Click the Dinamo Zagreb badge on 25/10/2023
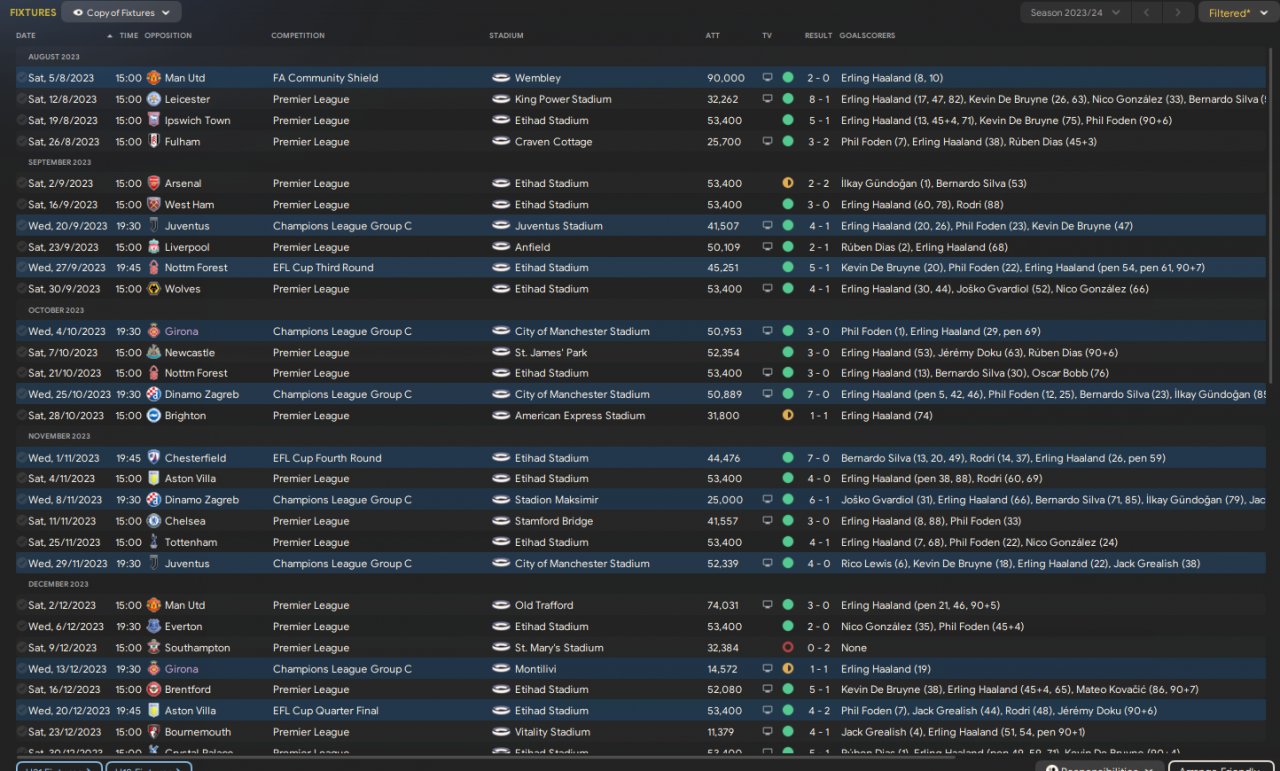This screenshot has width=1280, height=771. (x=153, y=395)
